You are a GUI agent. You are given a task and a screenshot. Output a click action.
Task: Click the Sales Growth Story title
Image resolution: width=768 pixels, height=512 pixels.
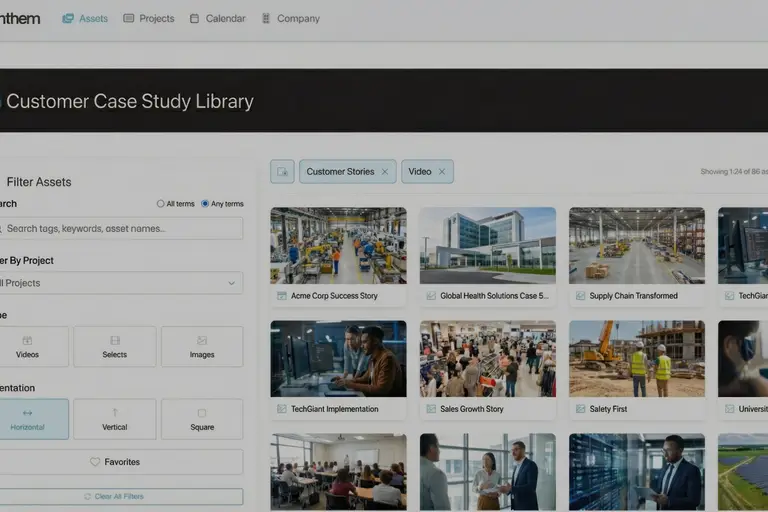pyautogui.click(x=472, y=409)
